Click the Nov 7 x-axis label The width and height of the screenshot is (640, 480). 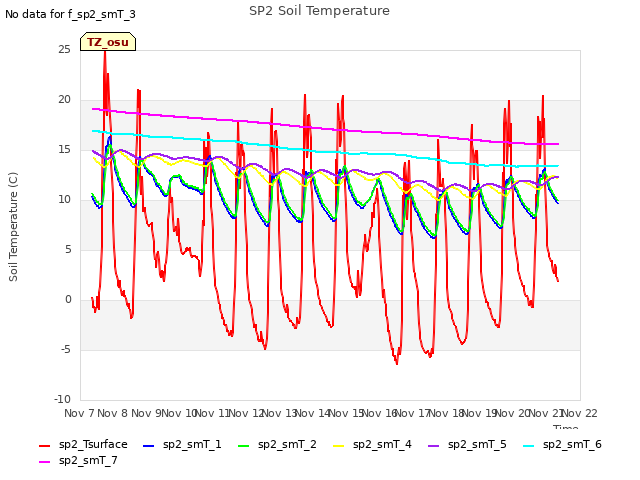pyautogui.click(x=79, y=413)
